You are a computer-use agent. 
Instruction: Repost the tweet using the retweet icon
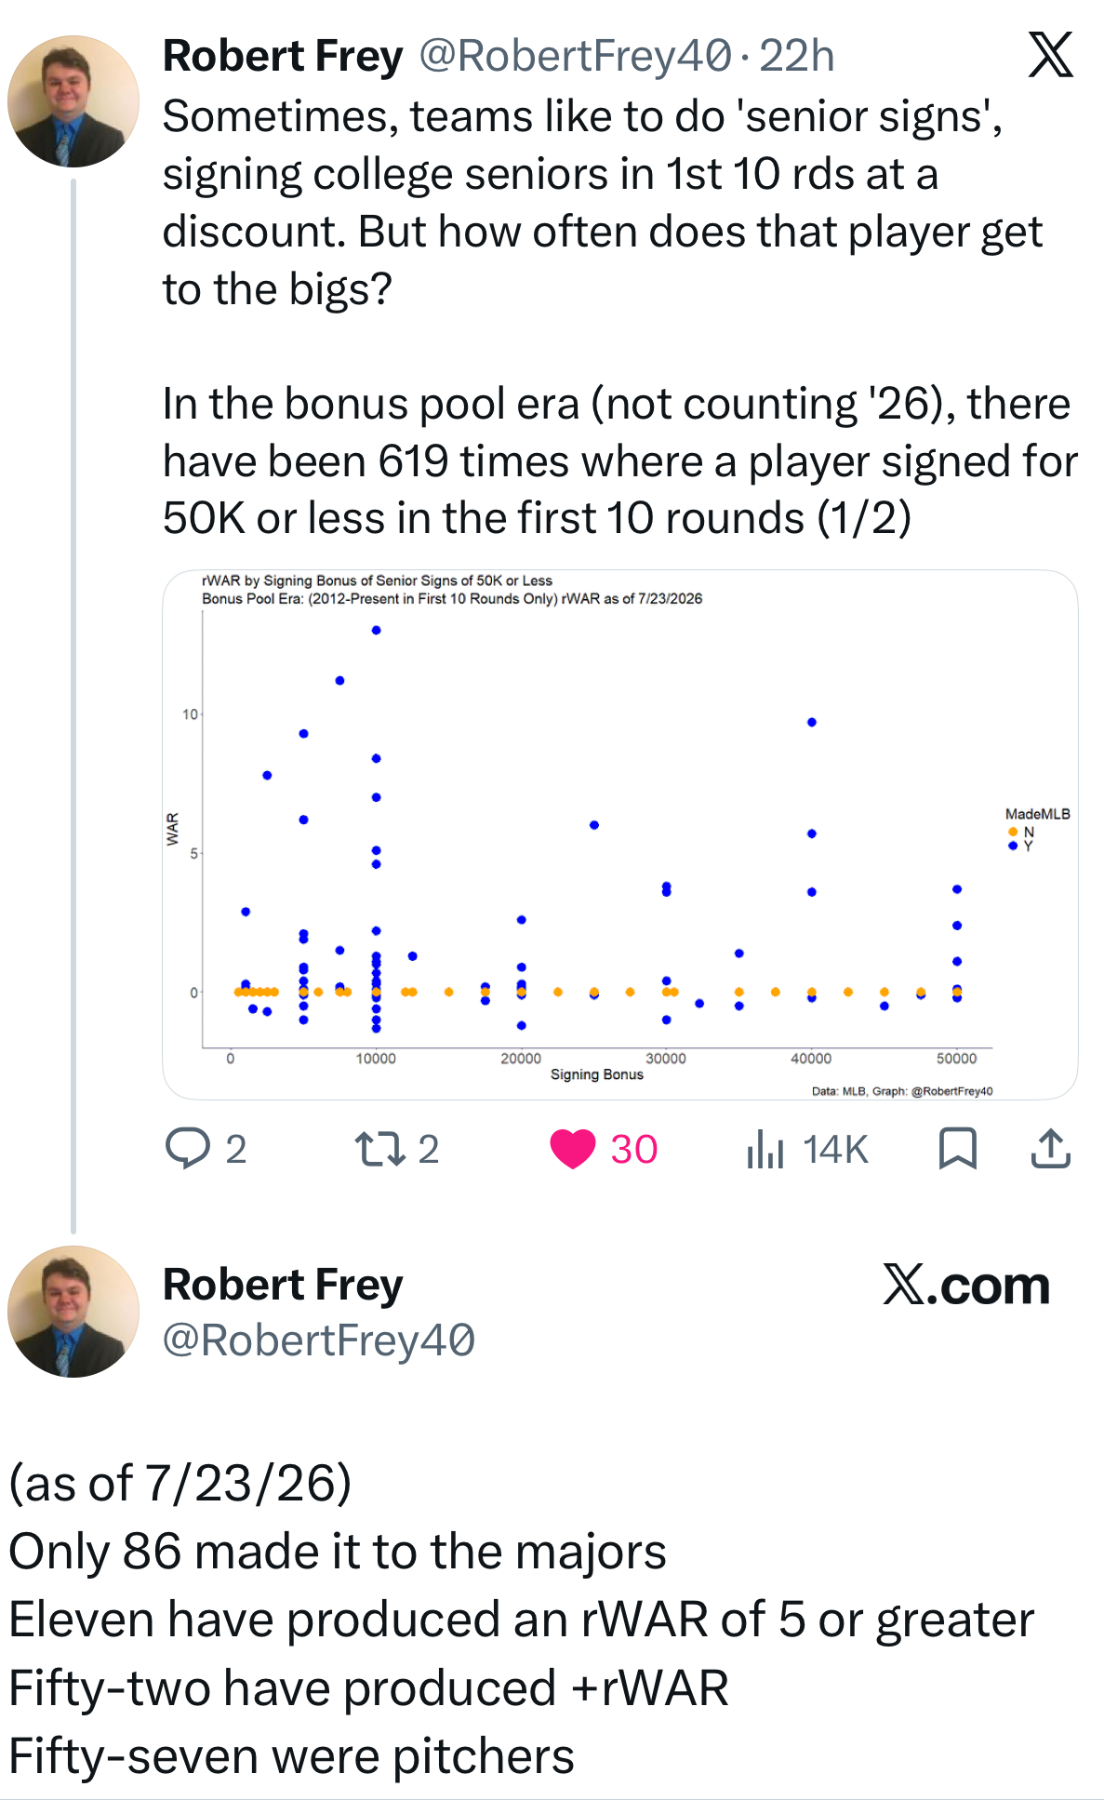pos(381,1149)
